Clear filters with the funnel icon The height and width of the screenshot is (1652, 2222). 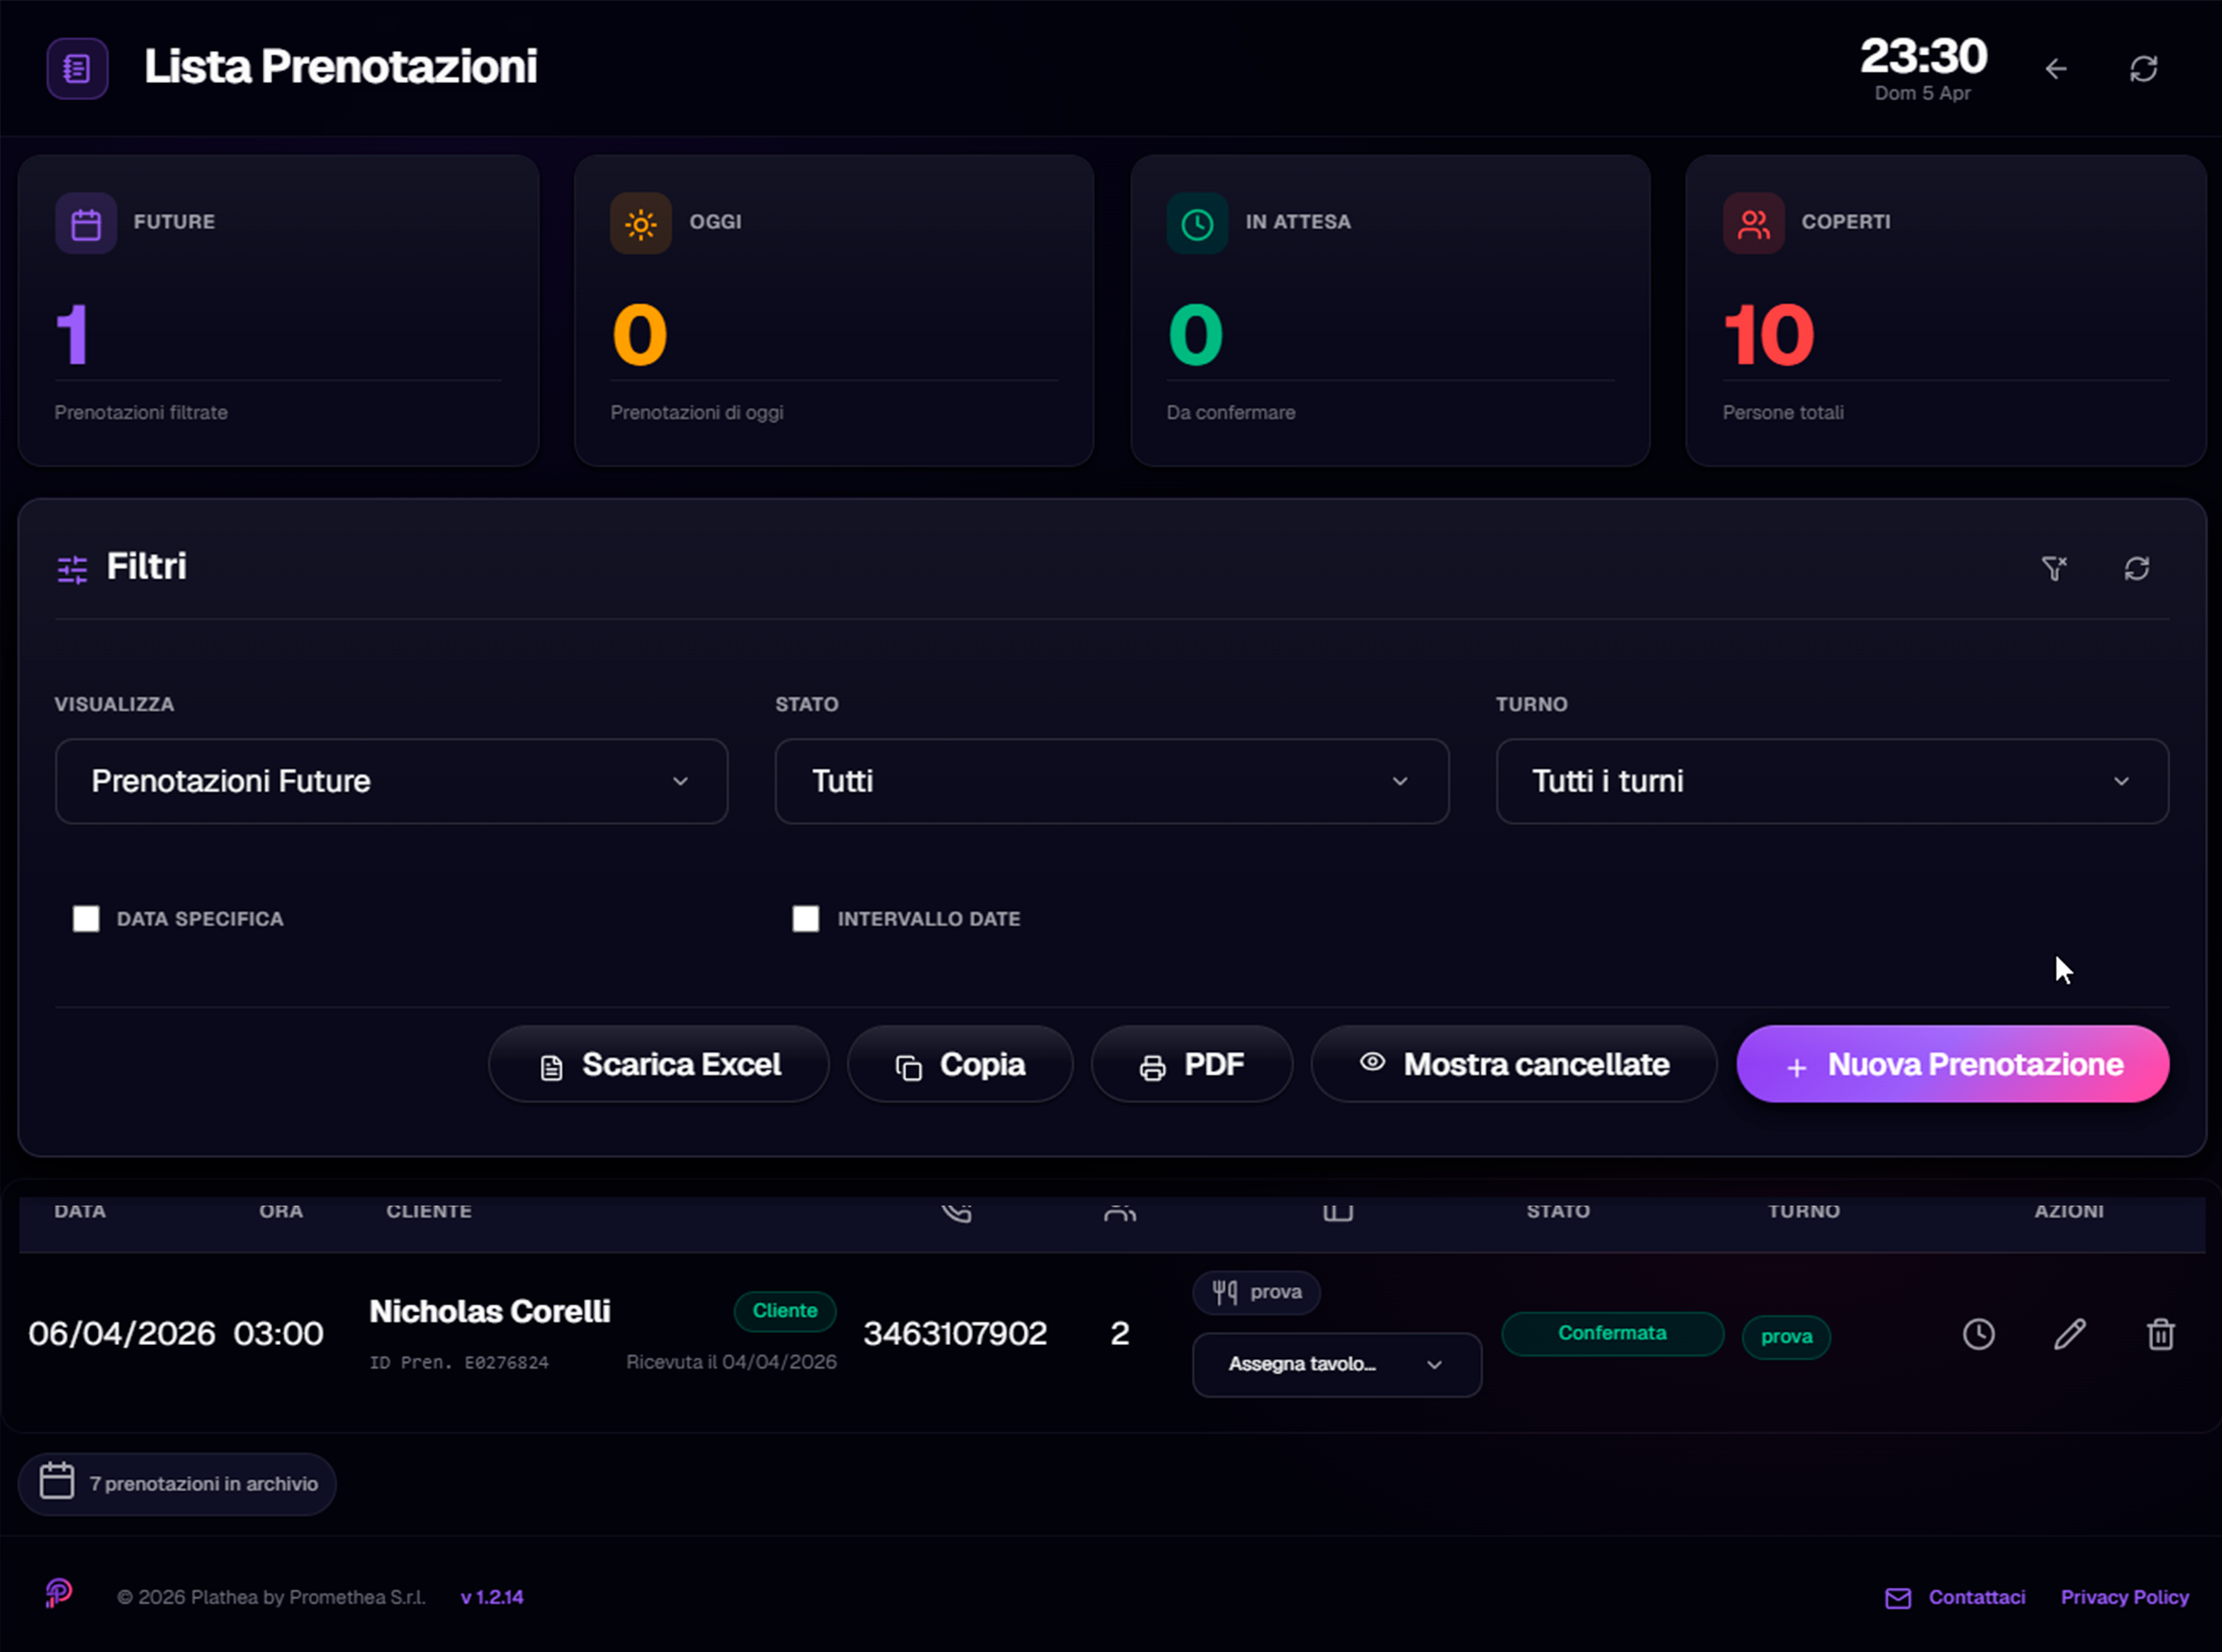[2053, 568]
